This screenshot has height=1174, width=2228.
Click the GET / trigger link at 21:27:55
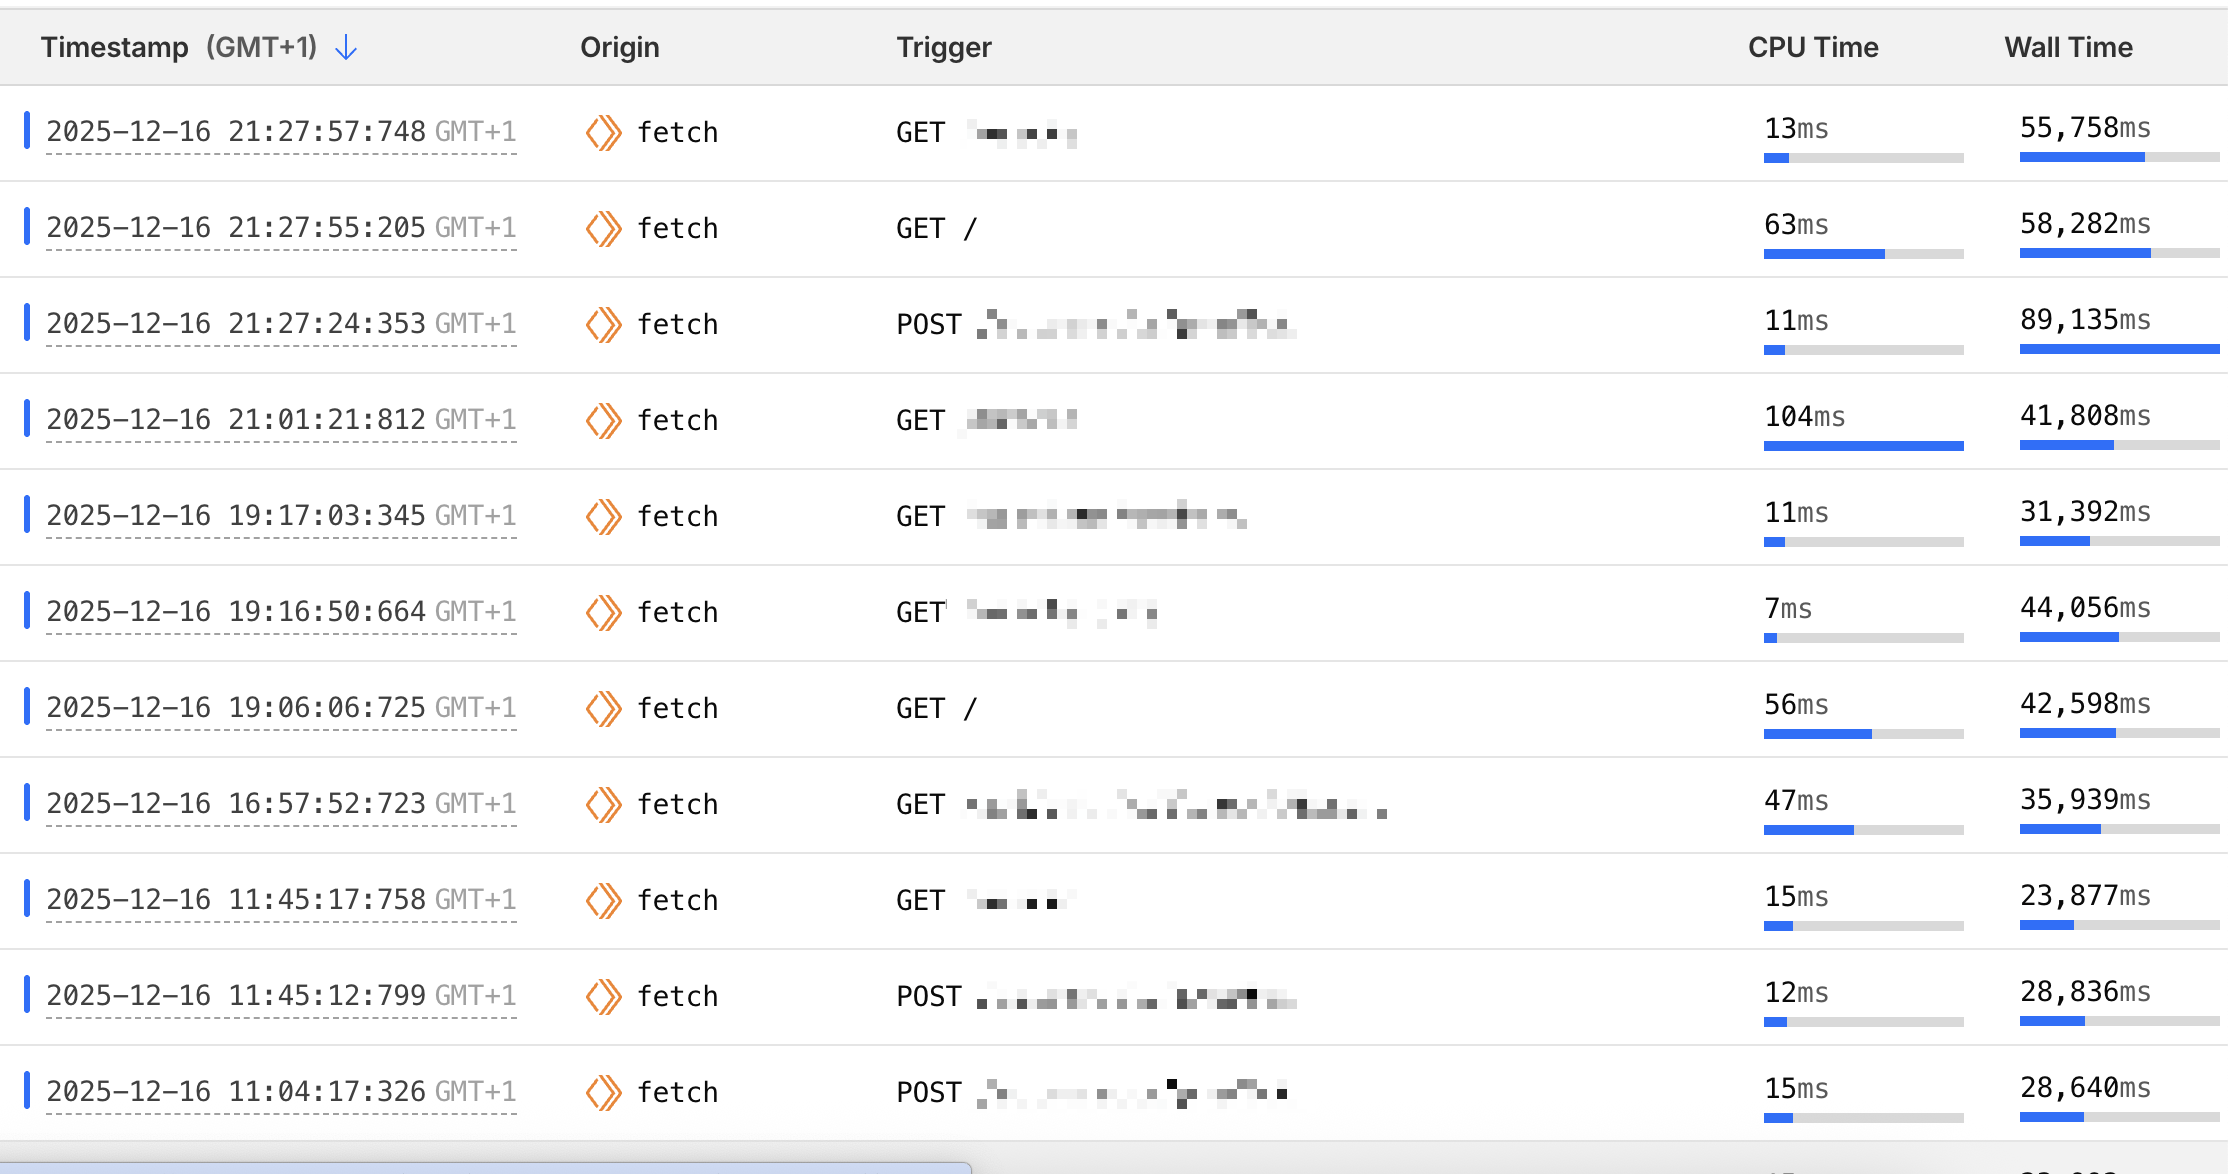click(936, 228)
